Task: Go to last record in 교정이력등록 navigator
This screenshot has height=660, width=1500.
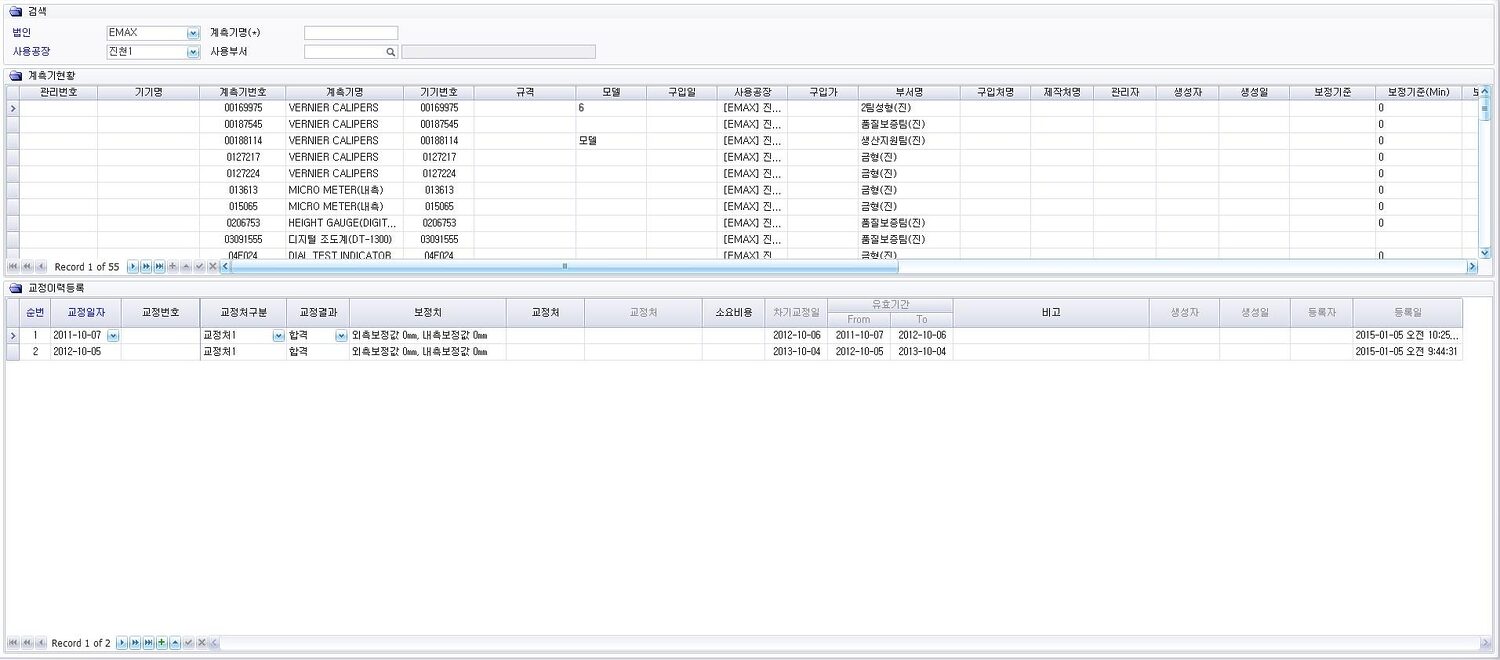Action: [149, 643]
